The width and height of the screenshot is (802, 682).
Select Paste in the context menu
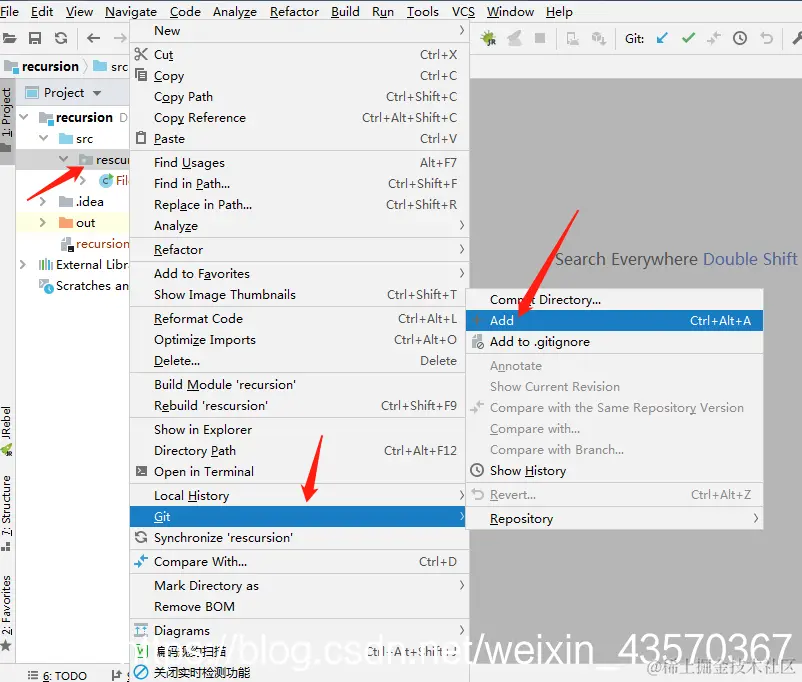coord(299,139)
